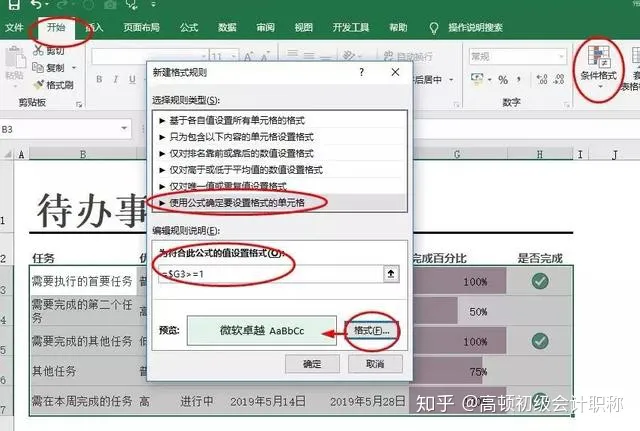The height and width of the screenshot is (431, 640).
Task: Click the increase decimal icon
Action: 542,79
